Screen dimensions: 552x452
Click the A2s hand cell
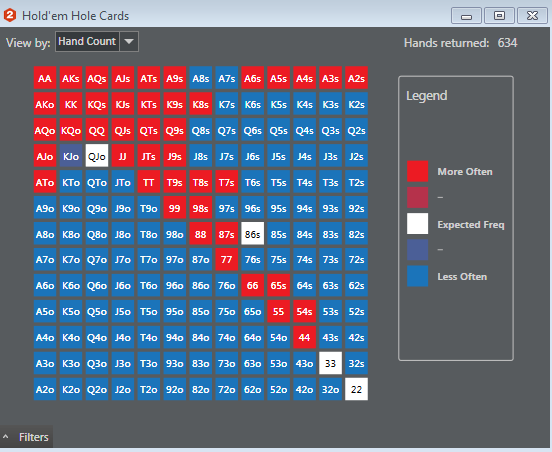356,78
